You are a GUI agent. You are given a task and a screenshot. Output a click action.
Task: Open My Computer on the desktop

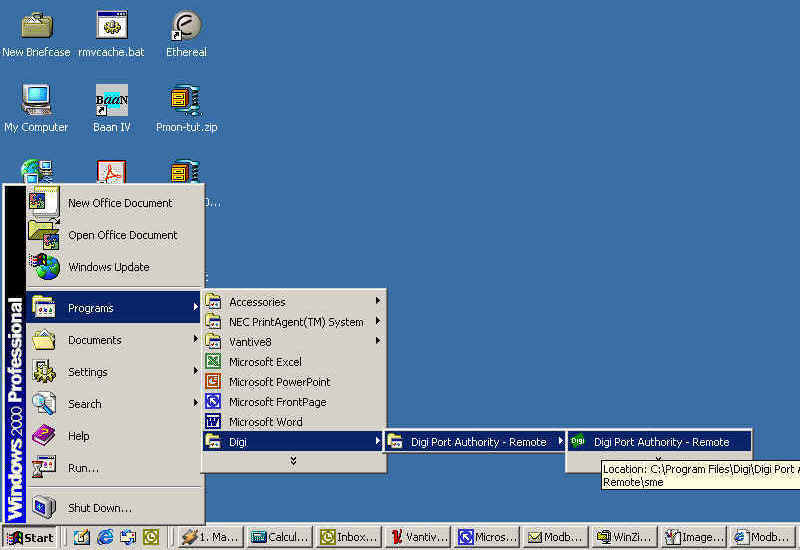[36, 101]
